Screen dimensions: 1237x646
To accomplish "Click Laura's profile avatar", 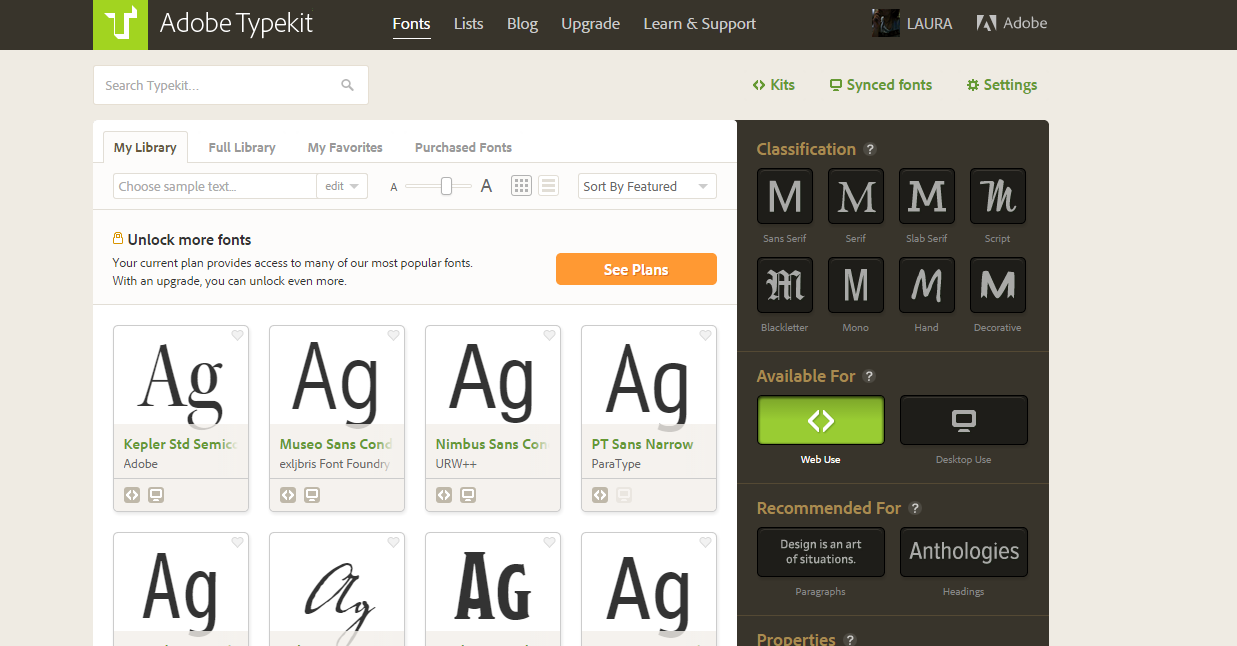I will point(886,23).
